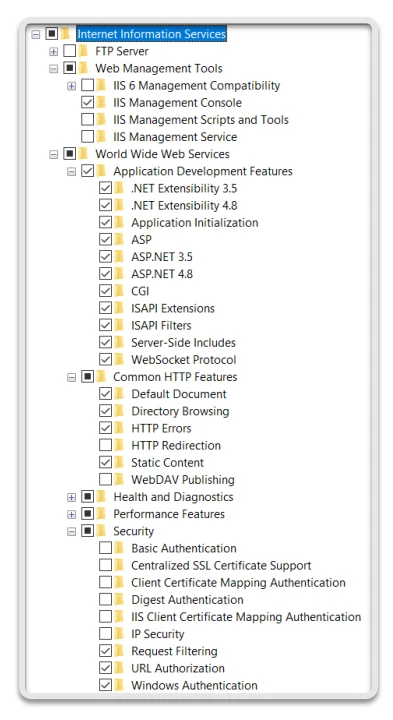Select IIS Client Certificate Mapping Authentication label
This screenshot has width=393, height=720.
point(246,617)
